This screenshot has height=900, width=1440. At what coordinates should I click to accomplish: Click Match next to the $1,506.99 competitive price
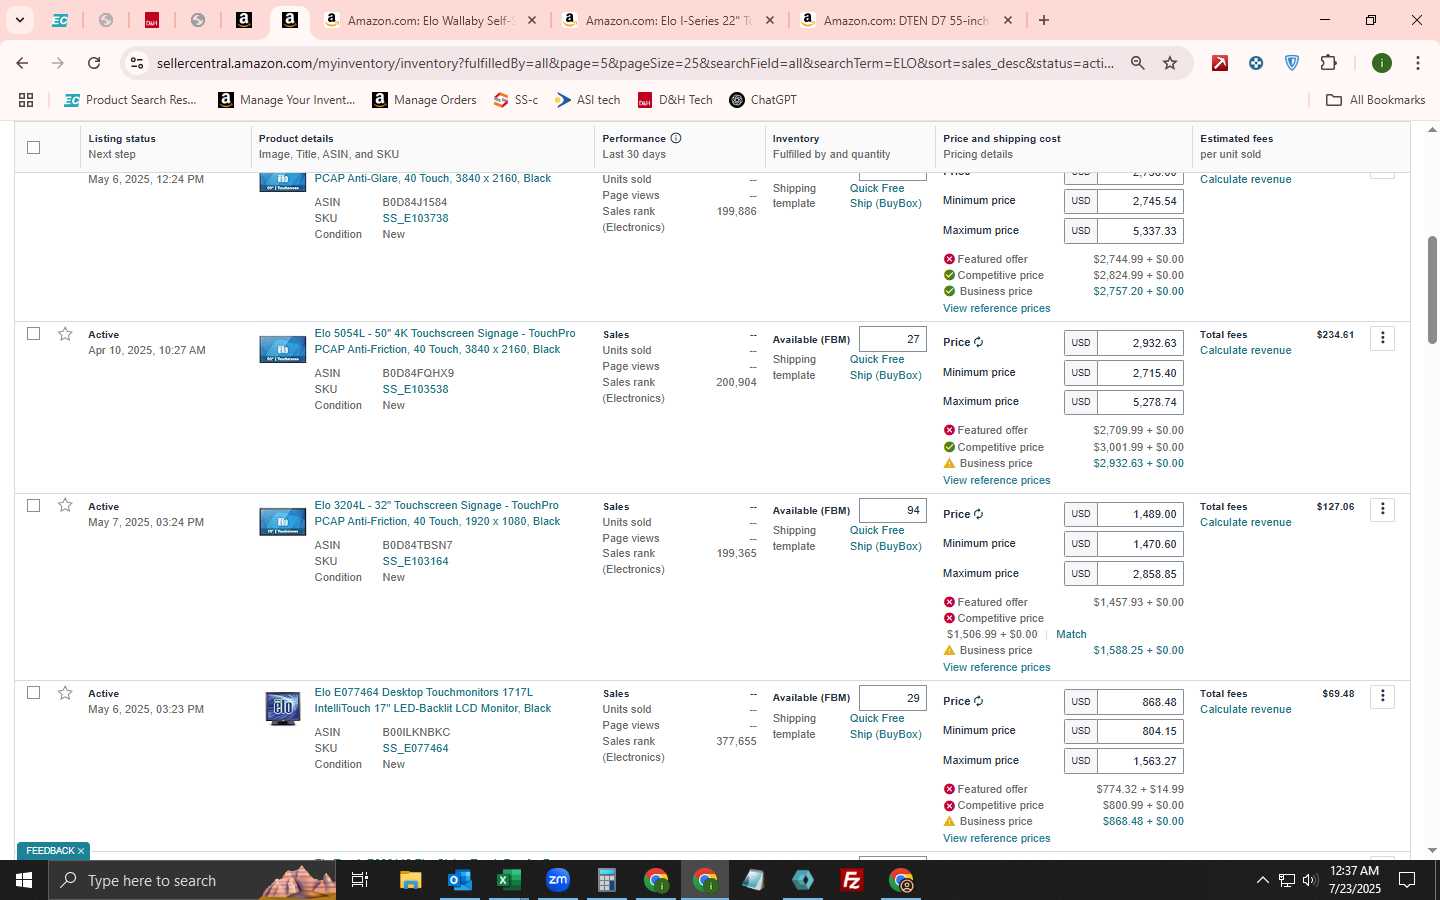tap(1071, 634)
